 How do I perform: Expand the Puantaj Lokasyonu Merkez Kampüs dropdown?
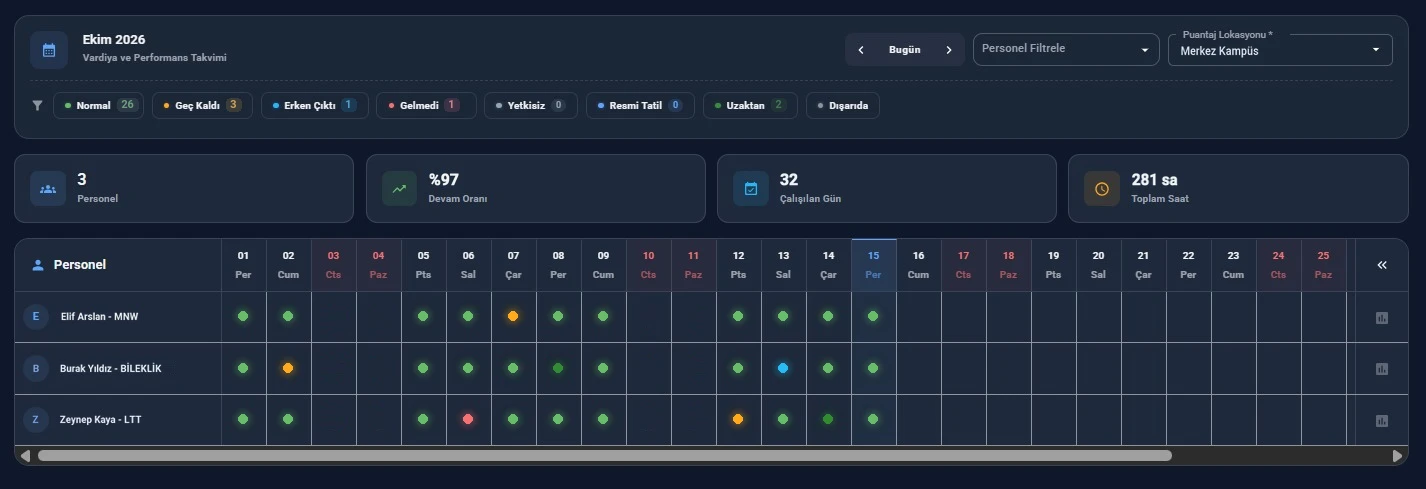[x=1280, y=50]
